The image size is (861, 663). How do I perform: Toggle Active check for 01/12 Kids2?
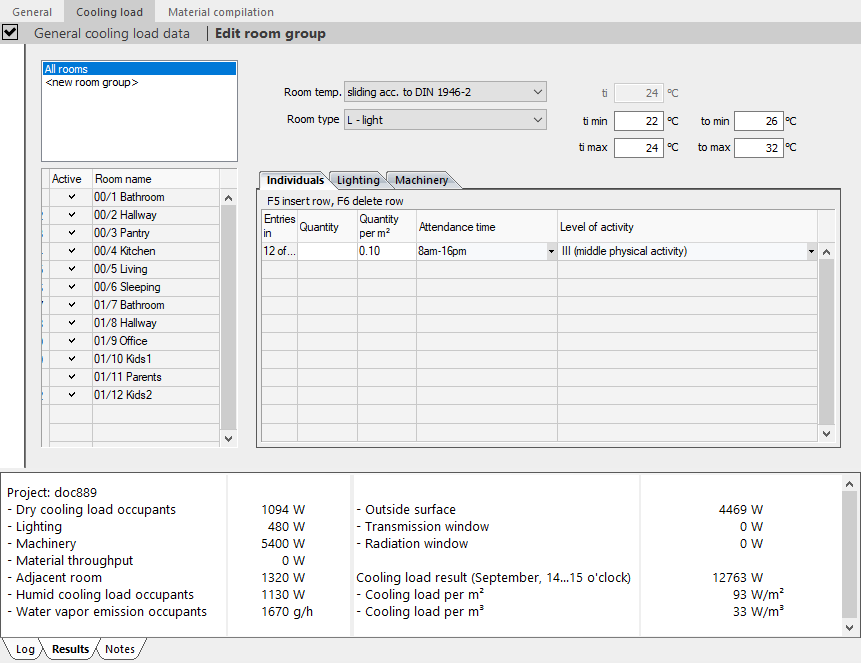pos(71,394)
